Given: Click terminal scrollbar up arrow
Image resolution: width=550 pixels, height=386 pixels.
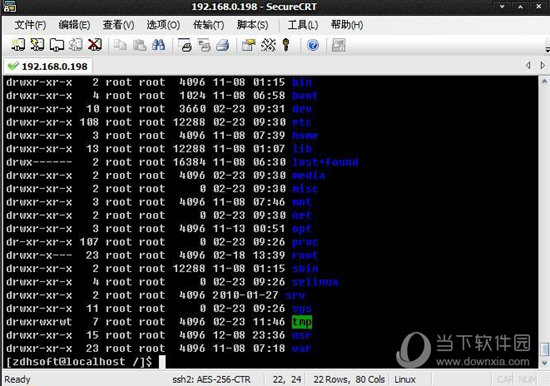Looking at the screenshot, I should pyautogui.click(x=544, y=81).
